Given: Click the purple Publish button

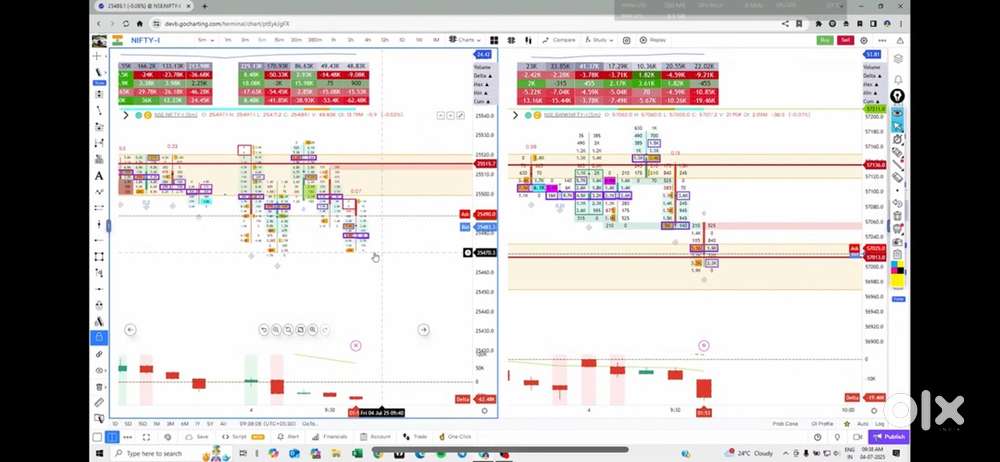Looking at the screenshot, I should (x=889, y=437).
